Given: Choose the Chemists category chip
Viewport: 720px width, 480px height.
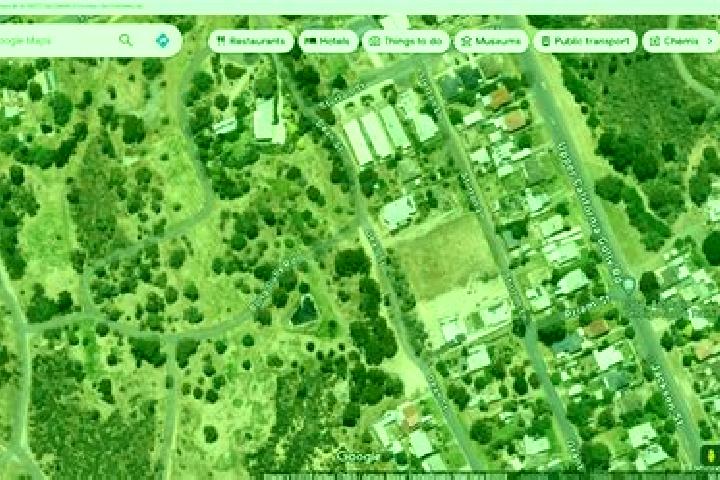Looking at the screenshot, I should coord(675,41).
